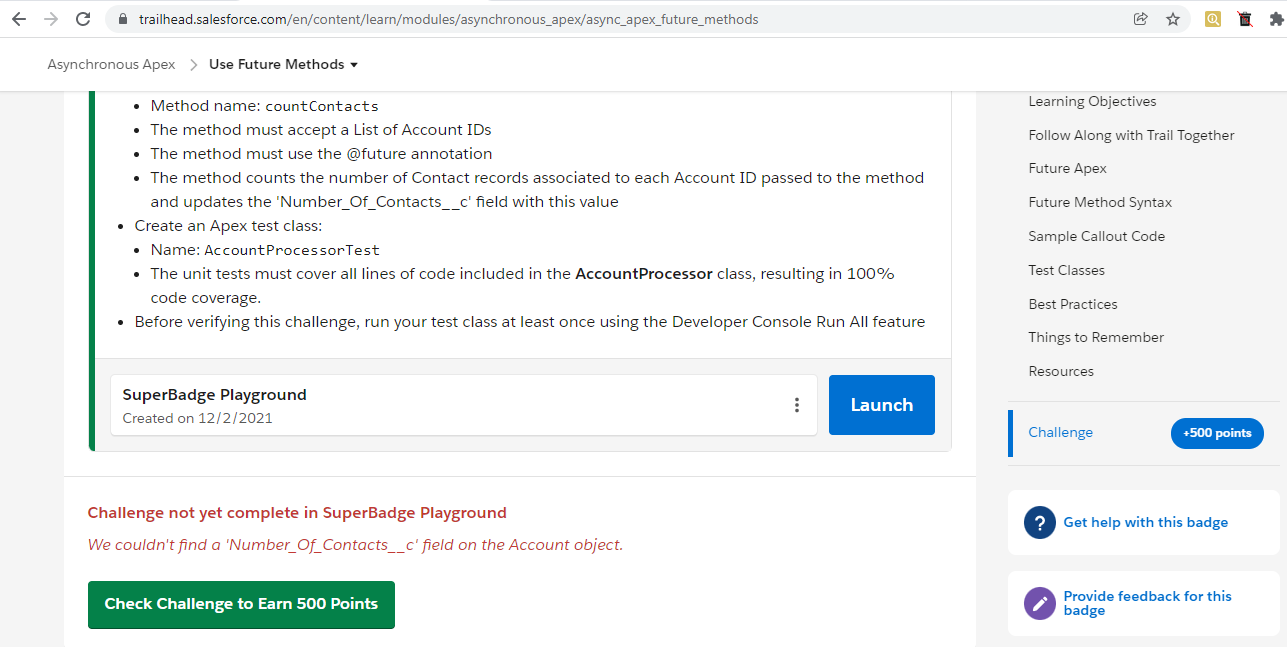Open the Test Classes section

[1066, 269]
